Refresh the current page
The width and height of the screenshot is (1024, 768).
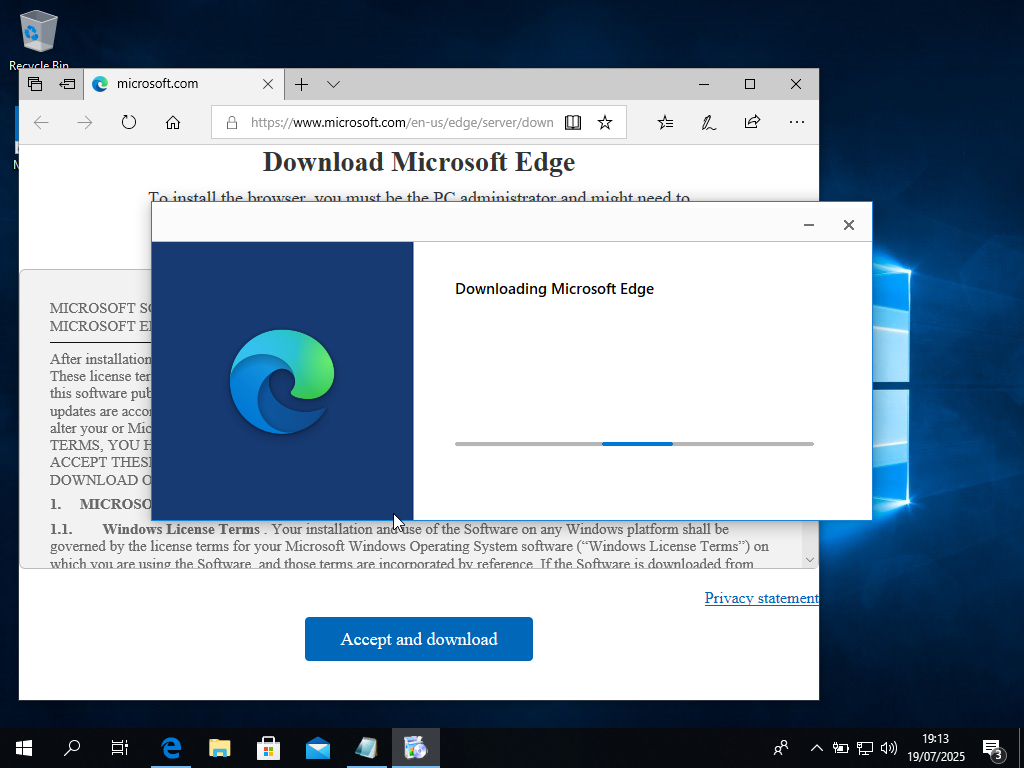click(129, 122)
